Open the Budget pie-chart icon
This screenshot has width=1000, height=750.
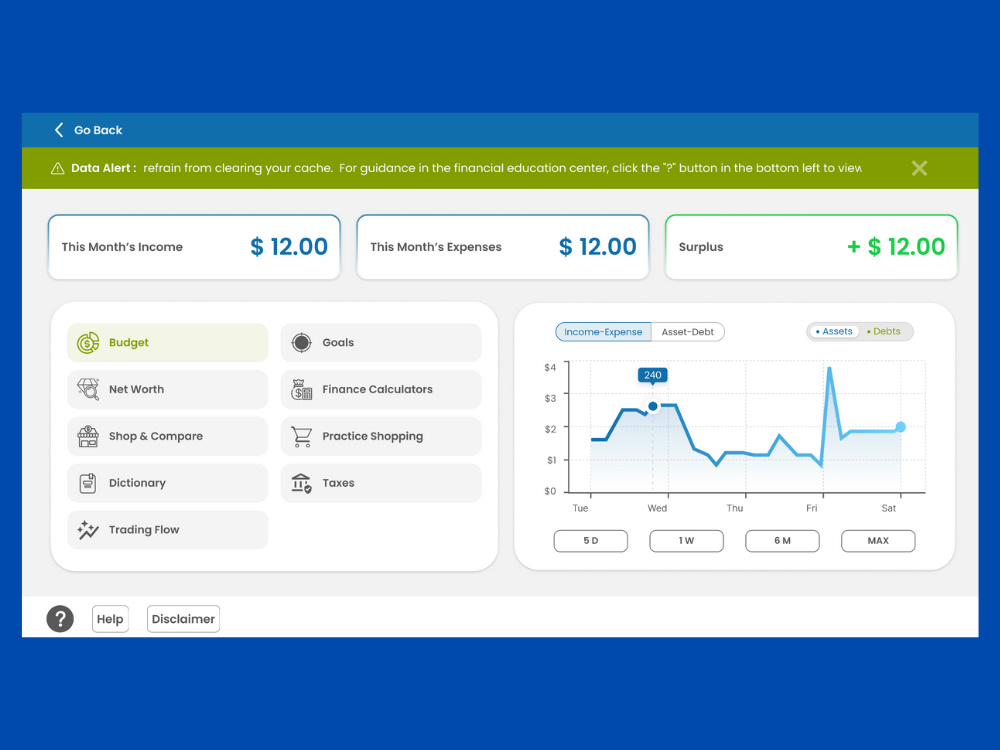tap(88, 342)
